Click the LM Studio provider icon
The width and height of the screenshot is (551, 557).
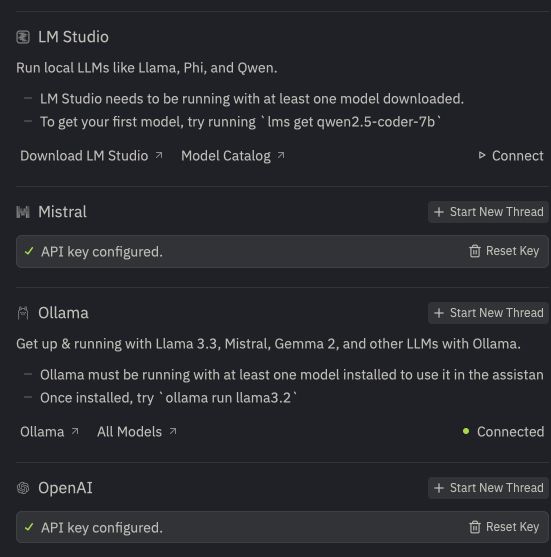[23, 37]
